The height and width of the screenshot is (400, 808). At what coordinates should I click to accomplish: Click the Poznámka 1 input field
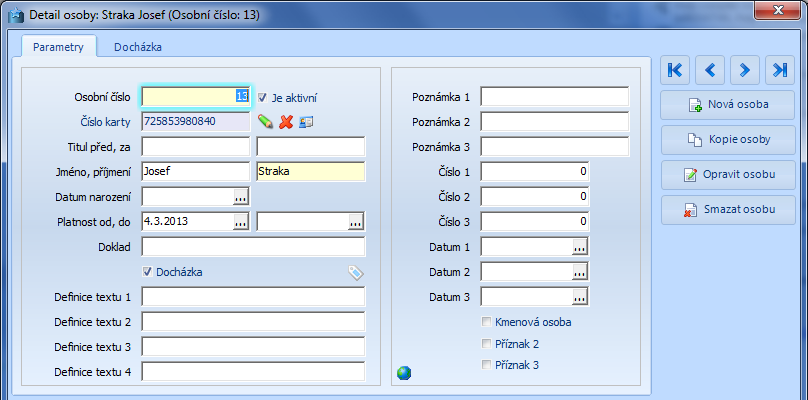tap(555, 96)
